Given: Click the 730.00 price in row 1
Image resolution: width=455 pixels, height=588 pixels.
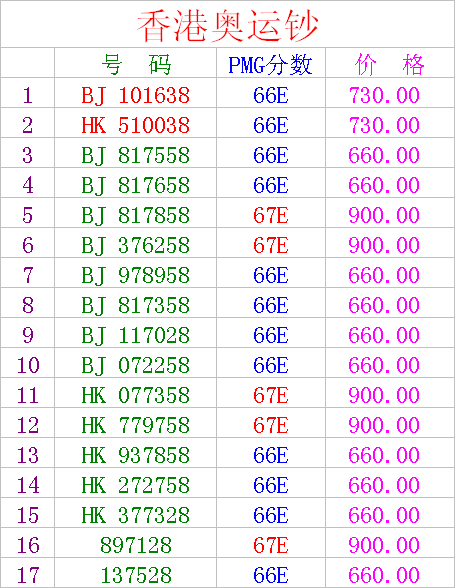Looking at the screenshot, I should tap(384, 95).
